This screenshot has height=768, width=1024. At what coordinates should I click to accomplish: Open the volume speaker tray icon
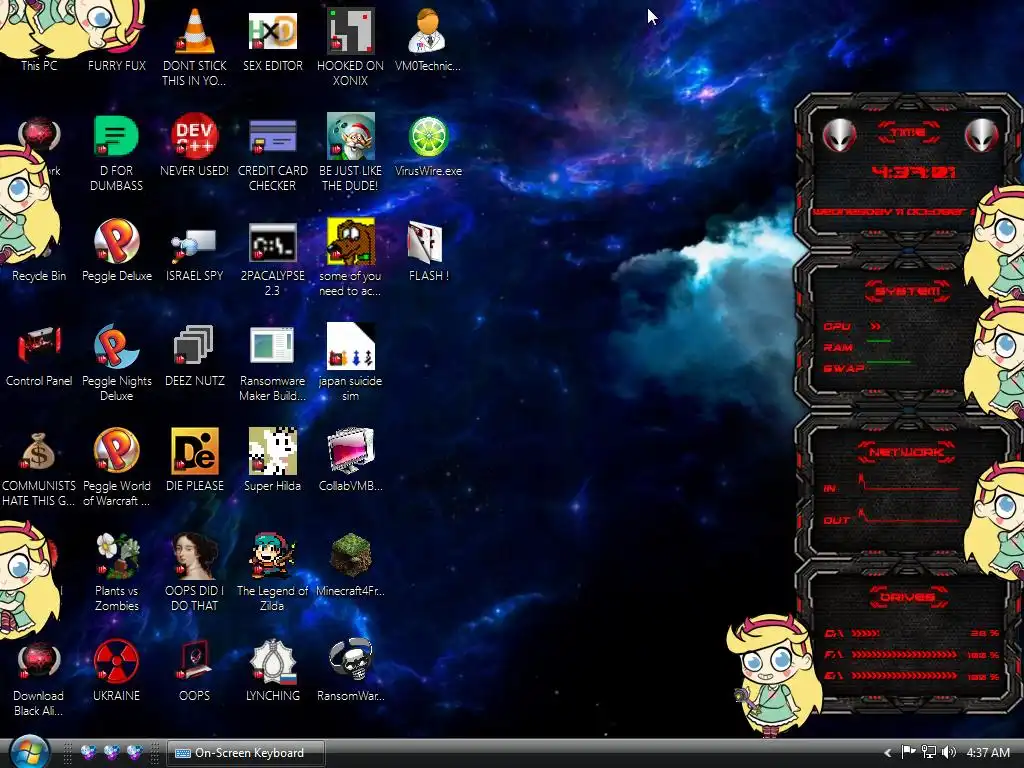[x=949, y=752]
